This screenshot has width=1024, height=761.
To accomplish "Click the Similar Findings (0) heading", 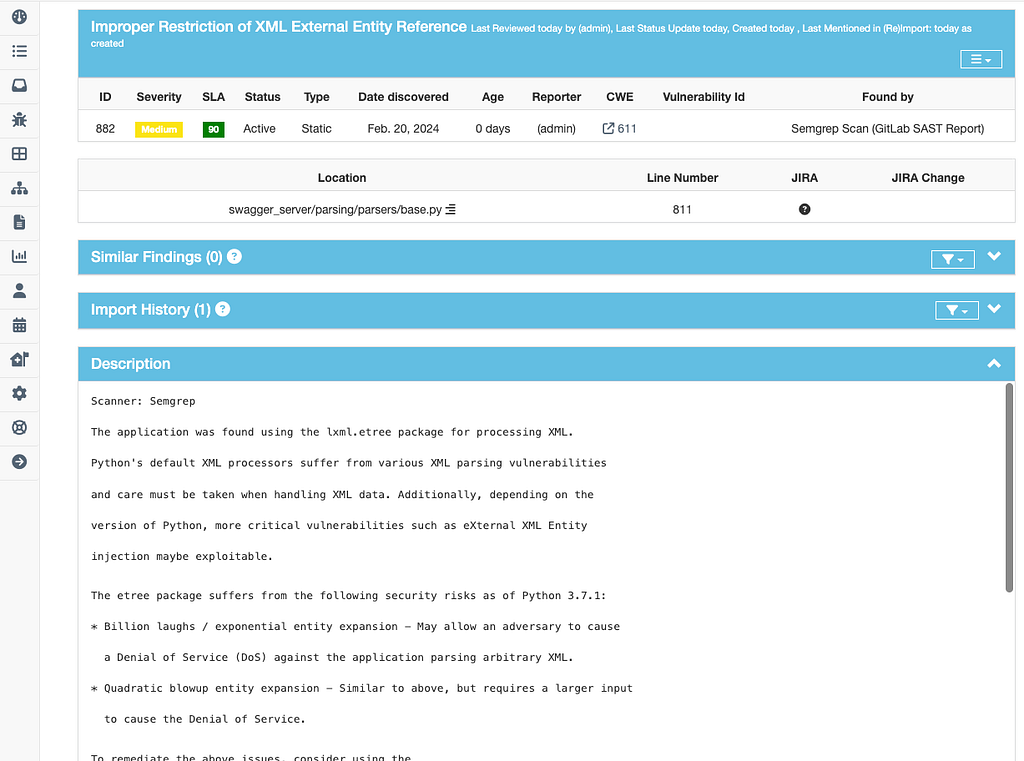I will coord(157,257).
